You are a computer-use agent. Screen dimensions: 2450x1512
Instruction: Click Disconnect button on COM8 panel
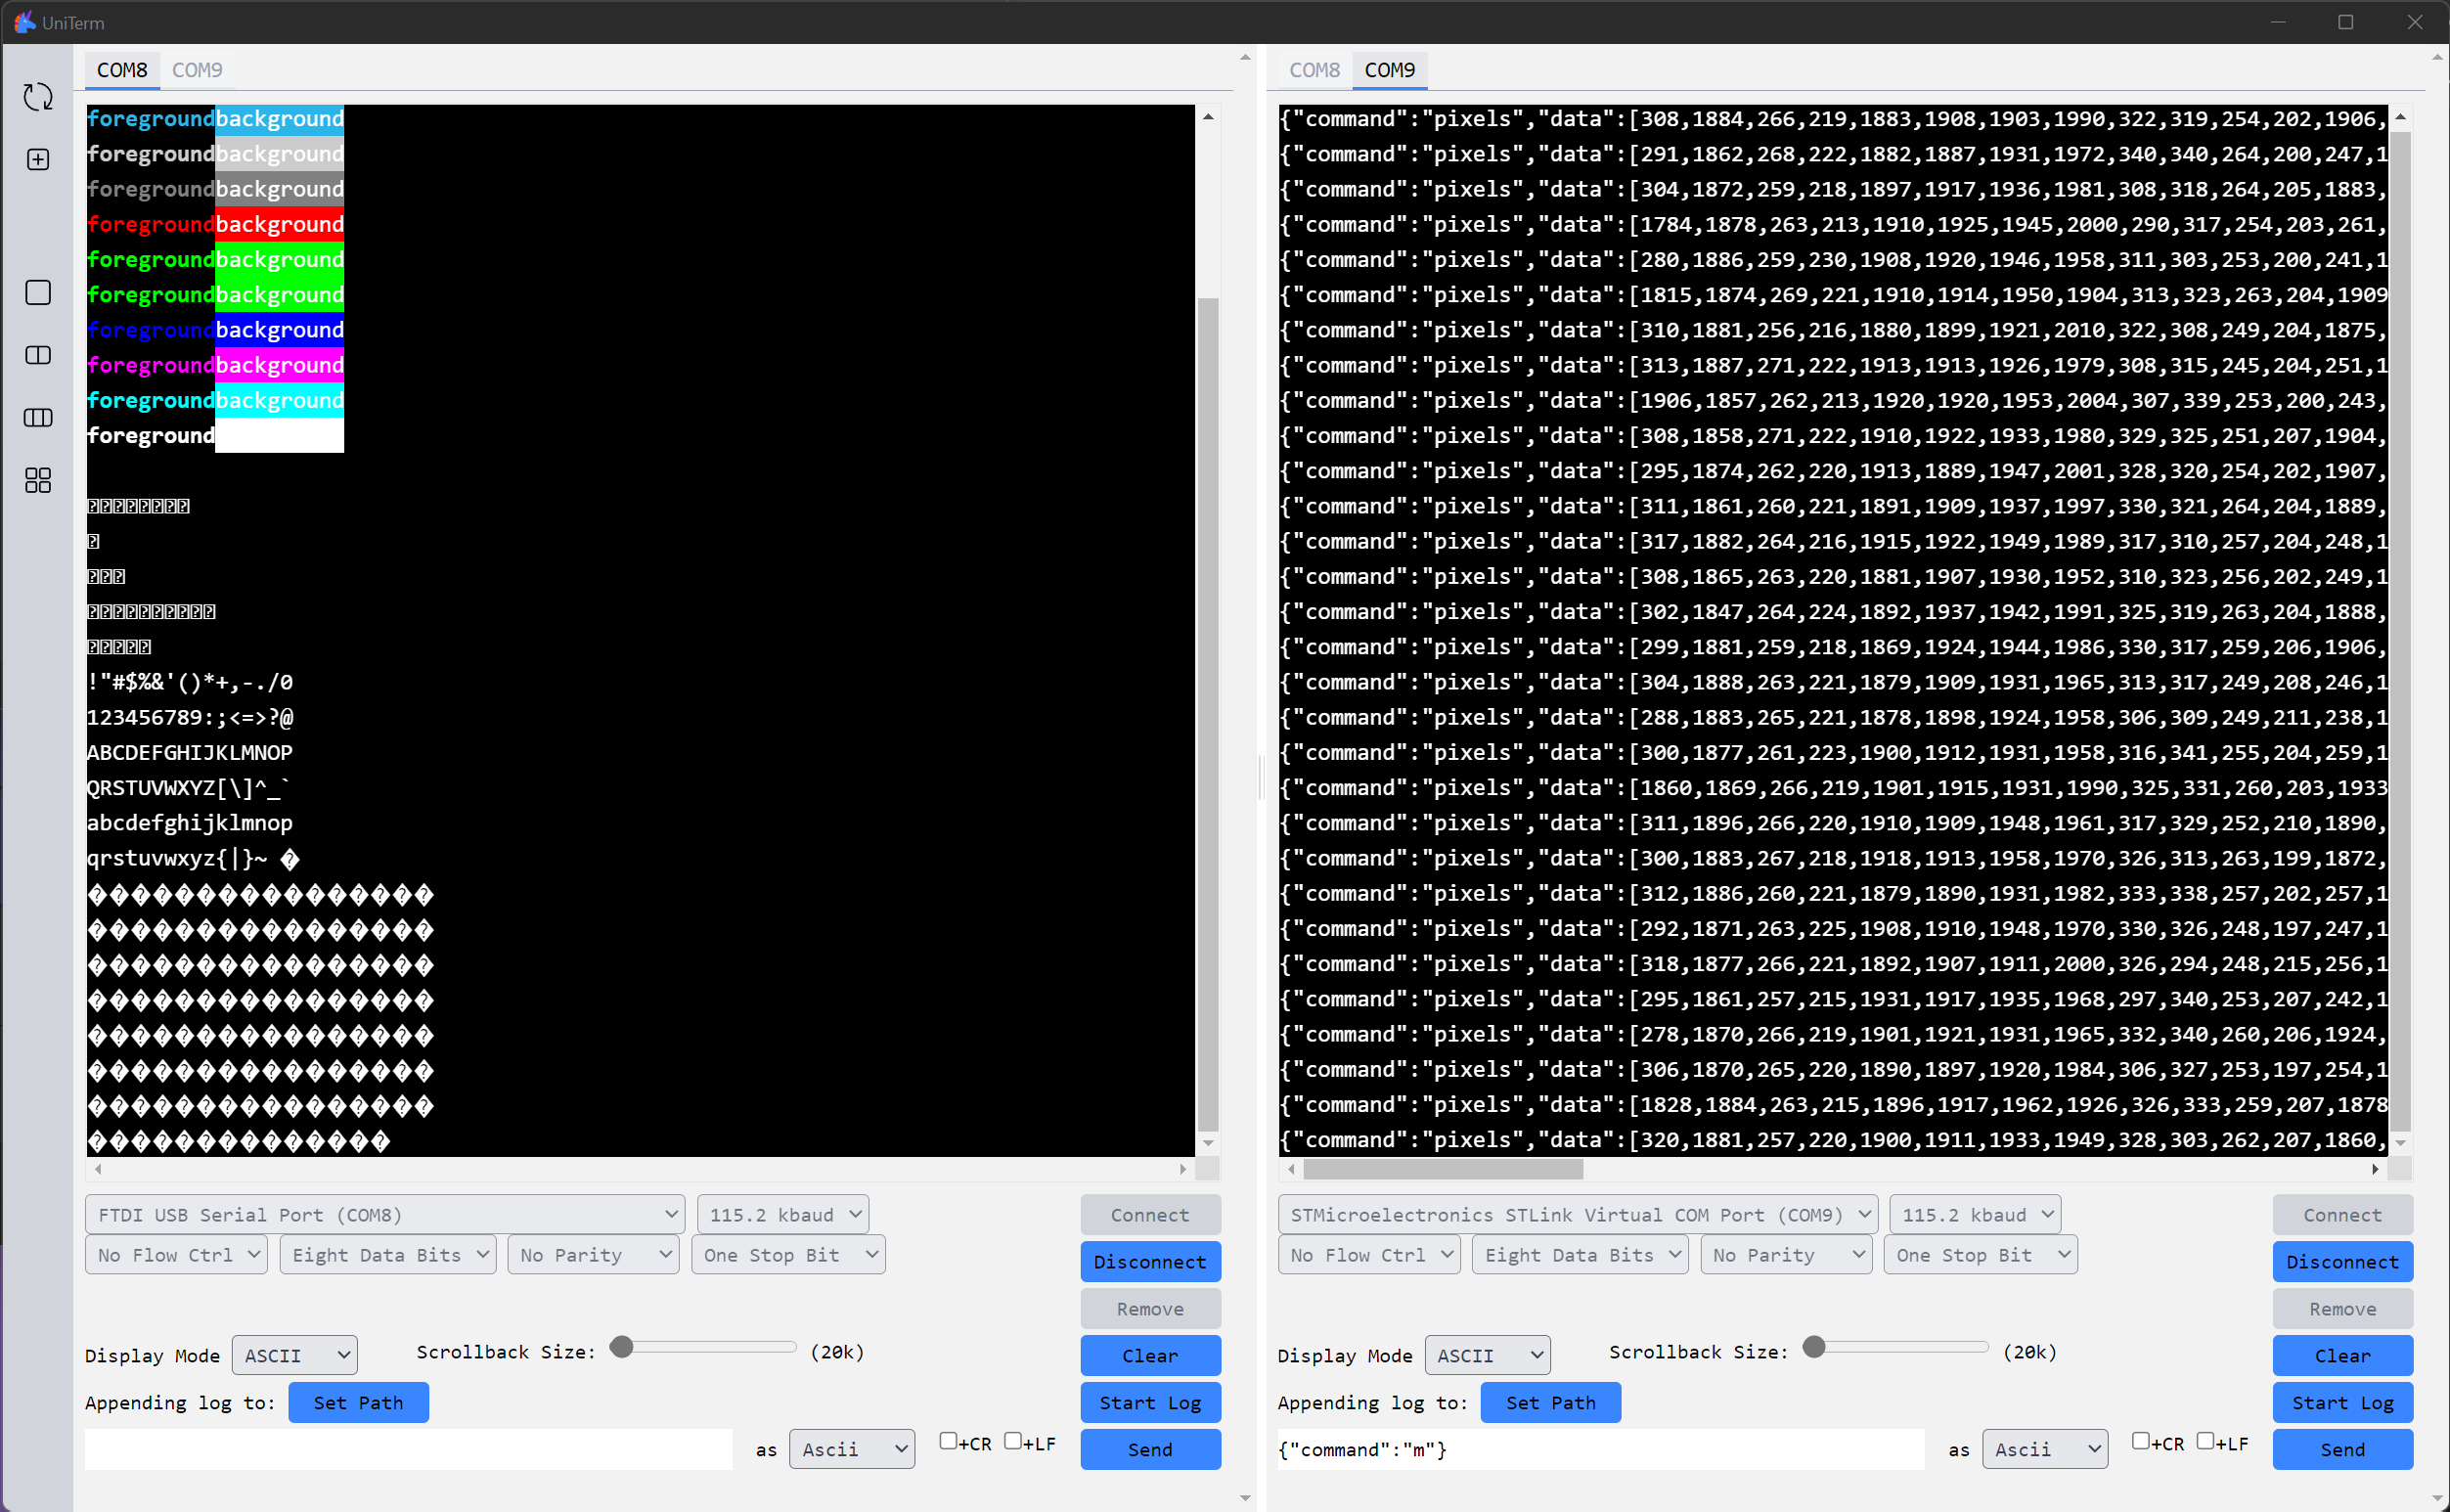pos(1150,1262)
